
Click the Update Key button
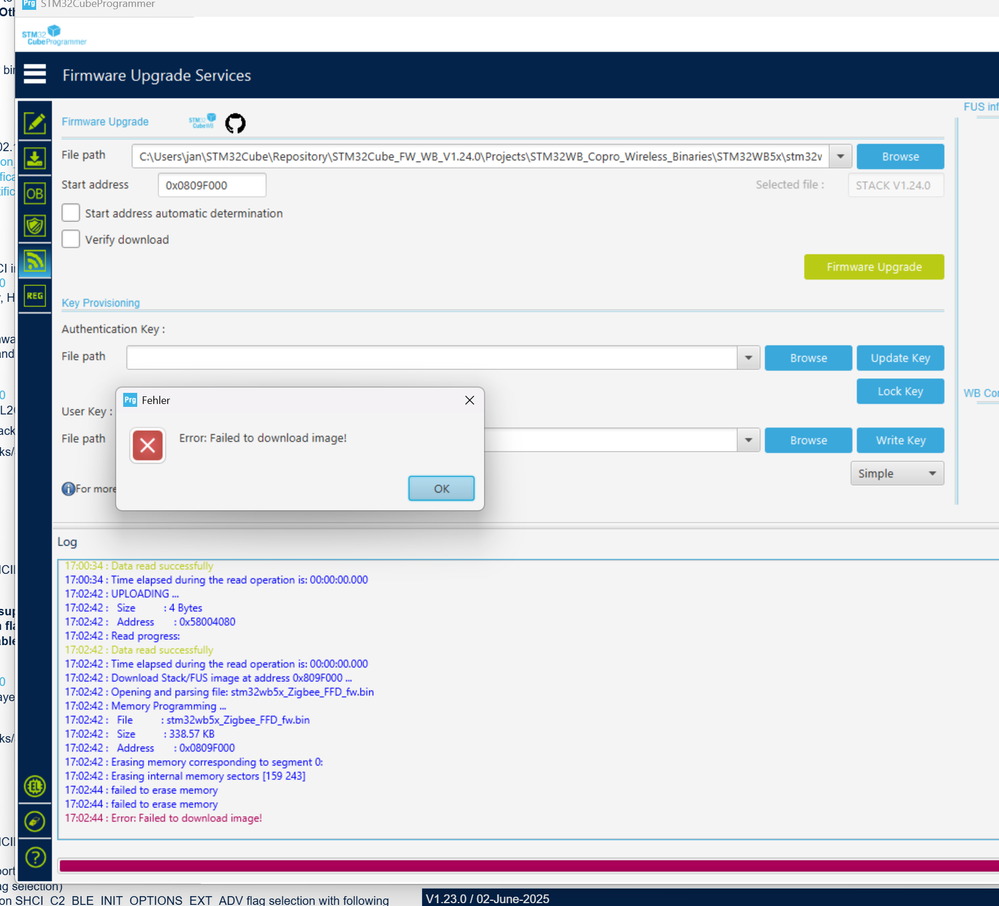900,357
